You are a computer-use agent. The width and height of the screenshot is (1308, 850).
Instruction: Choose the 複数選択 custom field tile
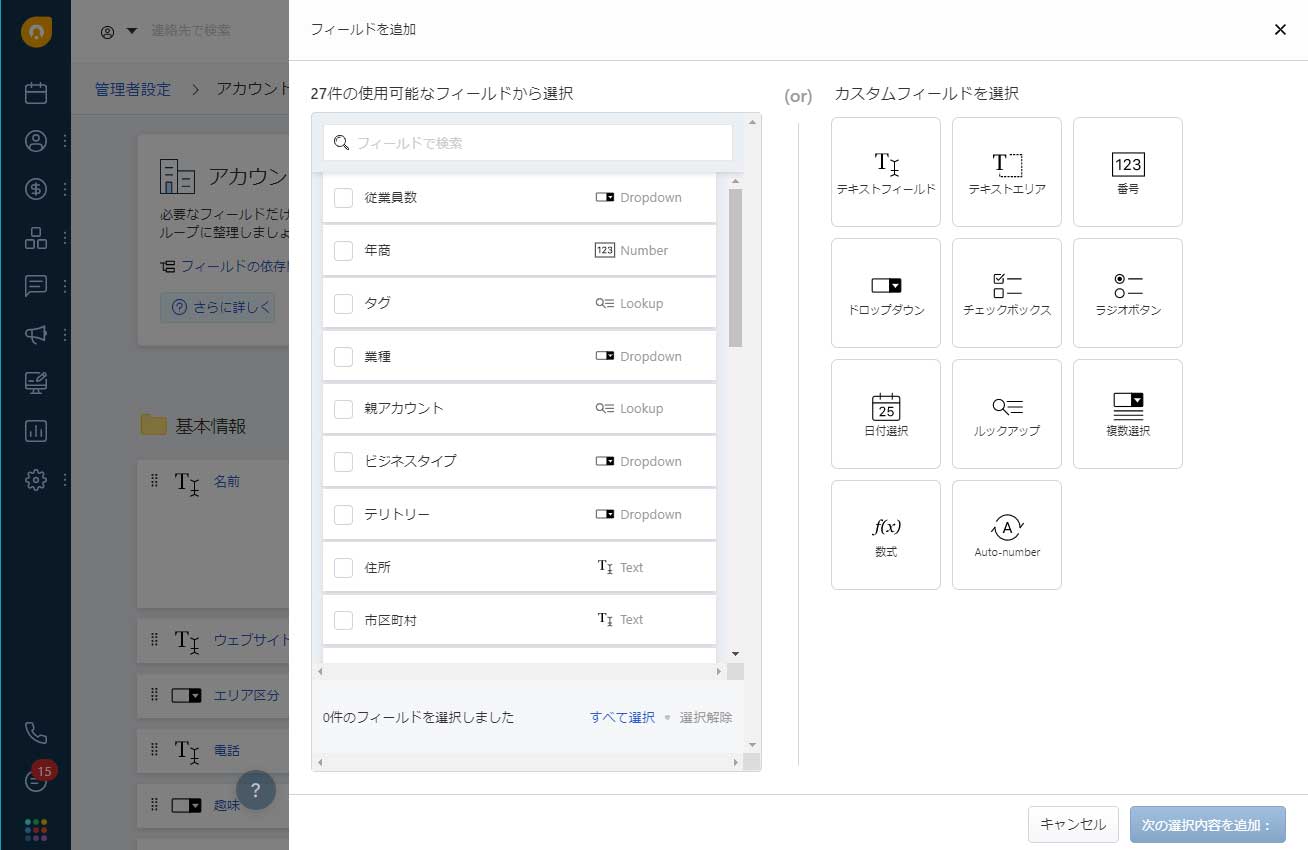pos(1128,414)
